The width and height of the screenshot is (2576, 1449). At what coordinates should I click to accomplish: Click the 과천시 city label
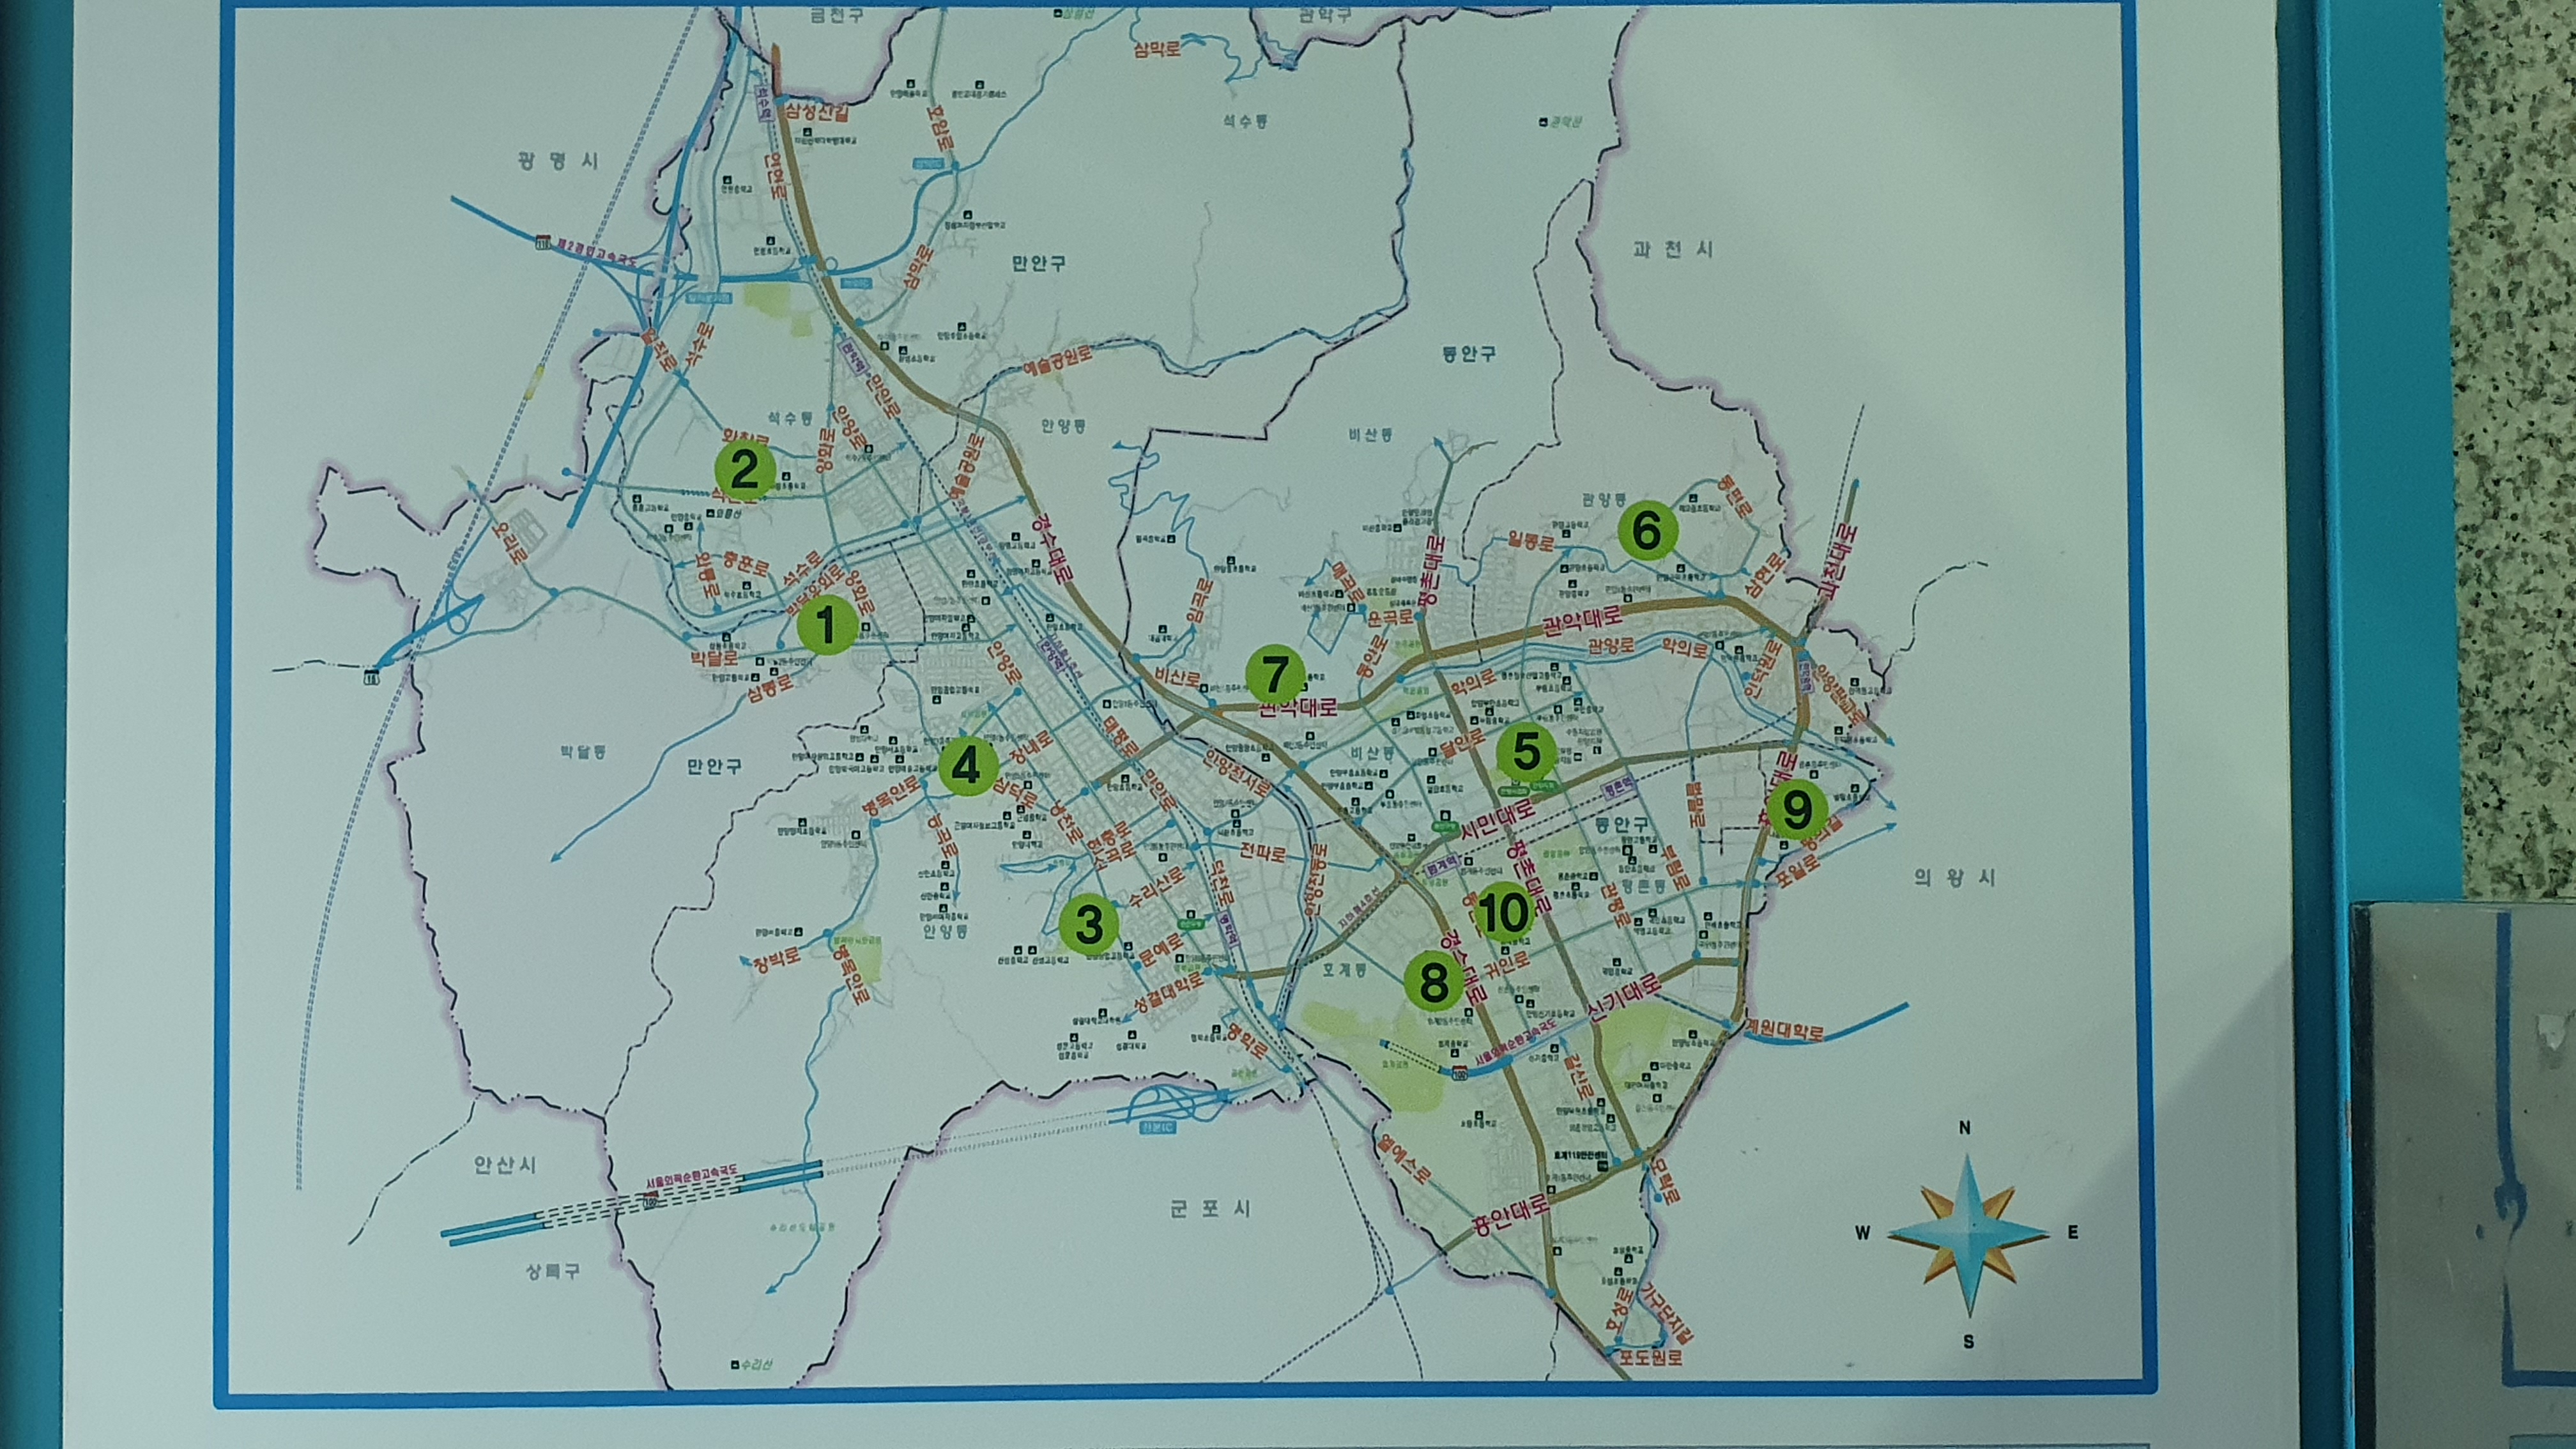point(1672,249)
